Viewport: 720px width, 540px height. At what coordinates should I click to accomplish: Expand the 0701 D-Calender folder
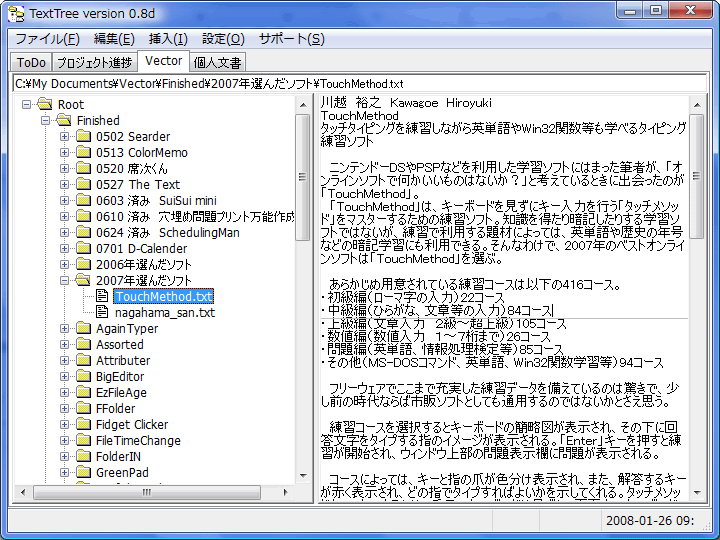click(x=64, y=248)
